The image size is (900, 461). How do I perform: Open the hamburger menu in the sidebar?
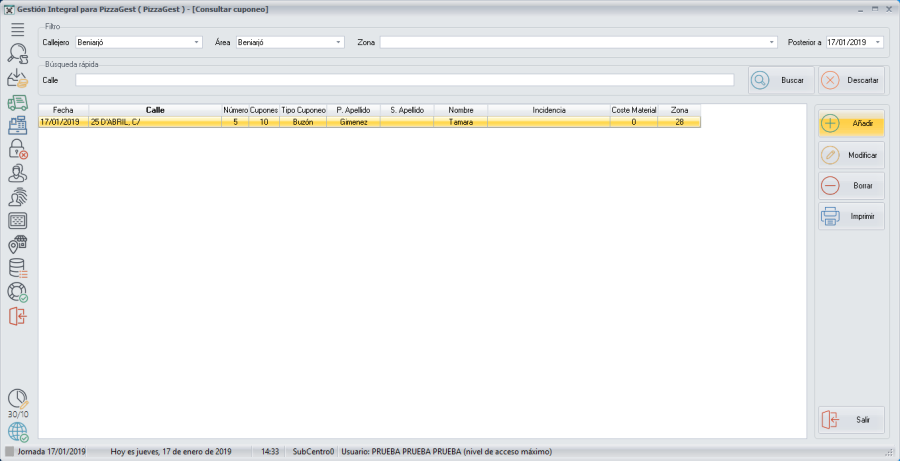point(17,30)
